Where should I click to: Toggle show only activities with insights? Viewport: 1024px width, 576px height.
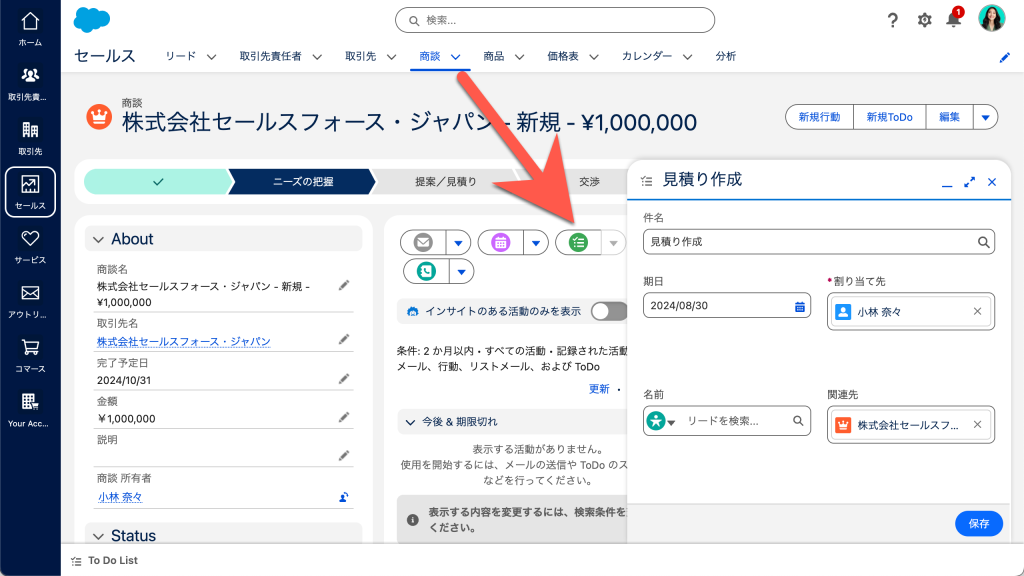point(609,312)
